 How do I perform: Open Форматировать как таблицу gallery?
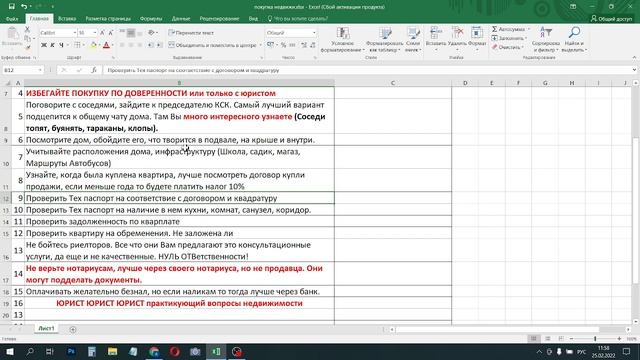[x=384, y=40]
